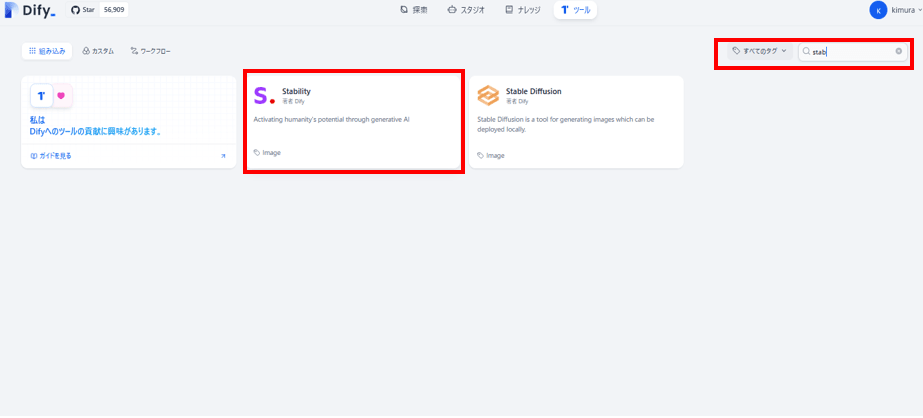
Task: Open the ガイドを見る link
Action: [x=51, y=156]
